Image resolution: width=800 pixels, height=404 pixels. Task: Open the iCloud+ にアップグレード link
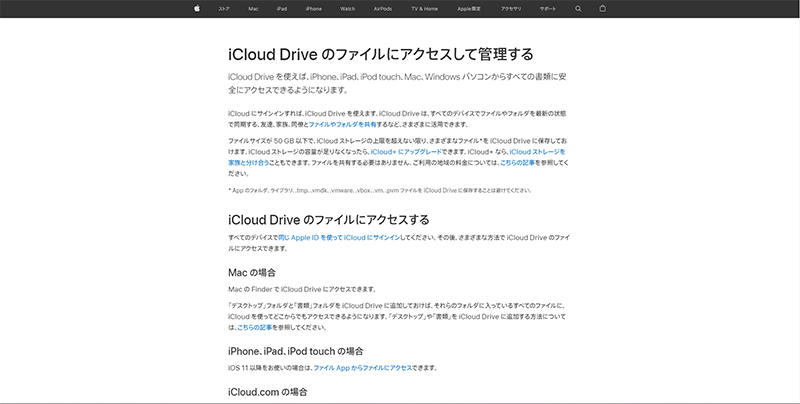coord(406,152)
